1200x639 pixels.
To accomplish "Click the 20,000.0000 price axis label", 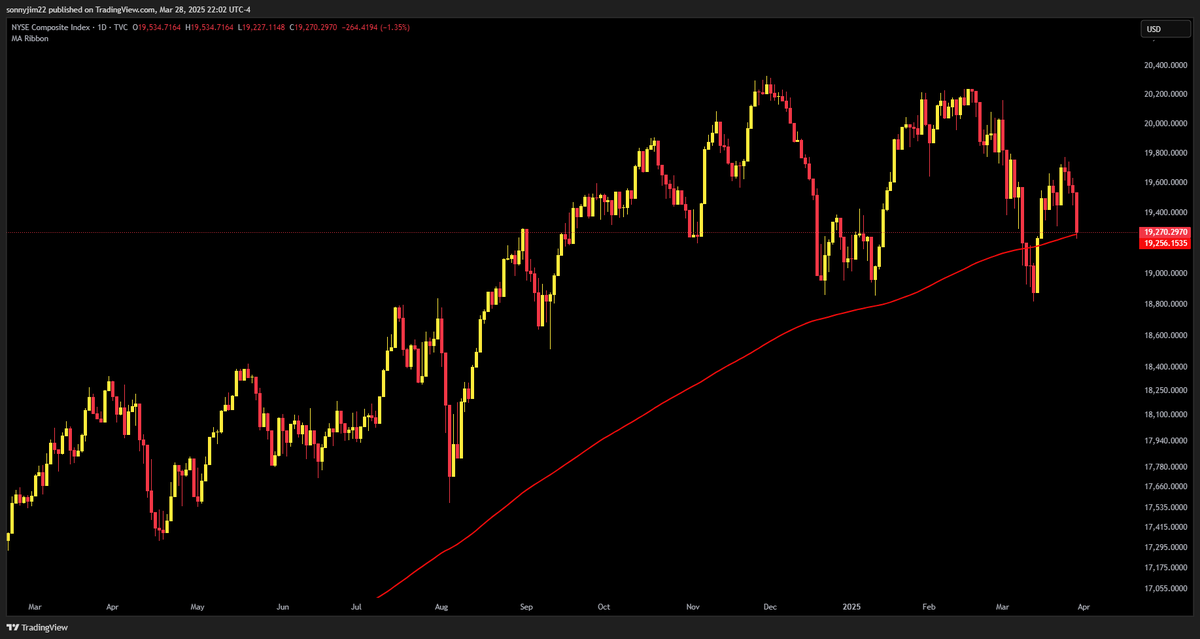I will [1165, 124].
